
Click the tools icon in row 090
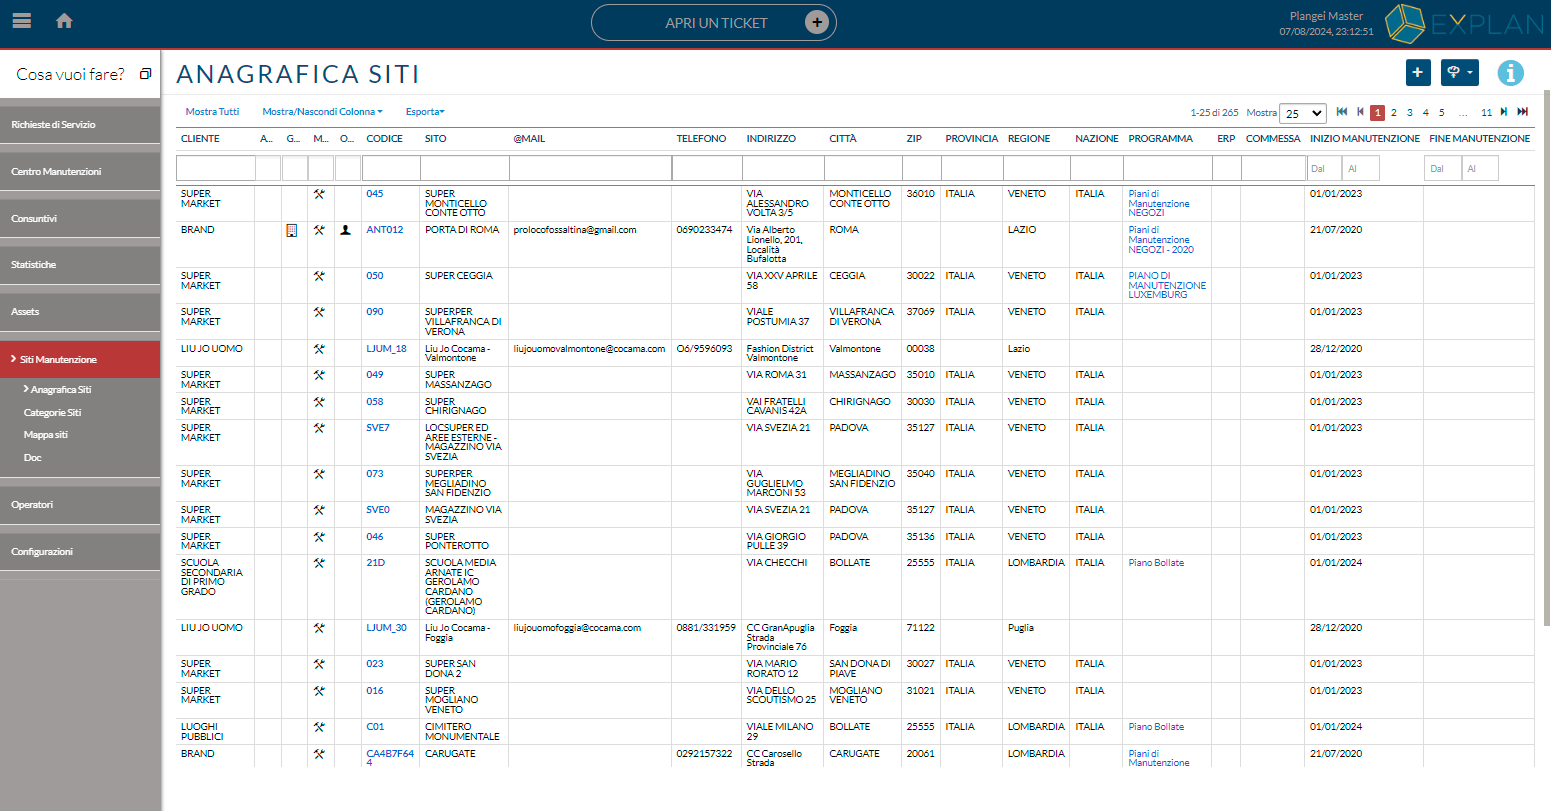tap(319, 312)
